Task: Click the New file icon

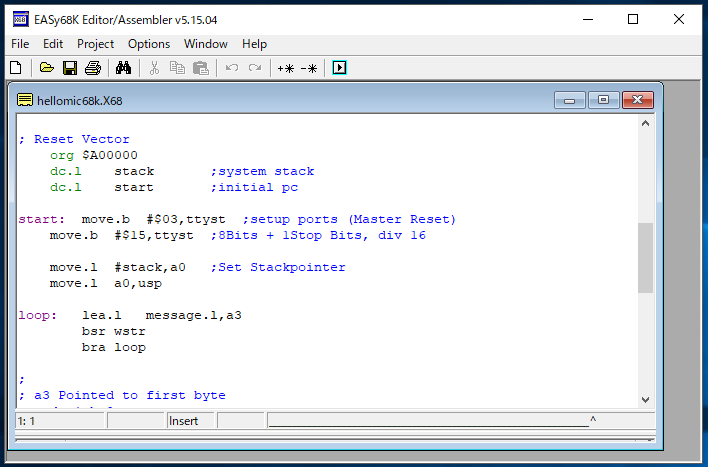Action: pos(15,68)
